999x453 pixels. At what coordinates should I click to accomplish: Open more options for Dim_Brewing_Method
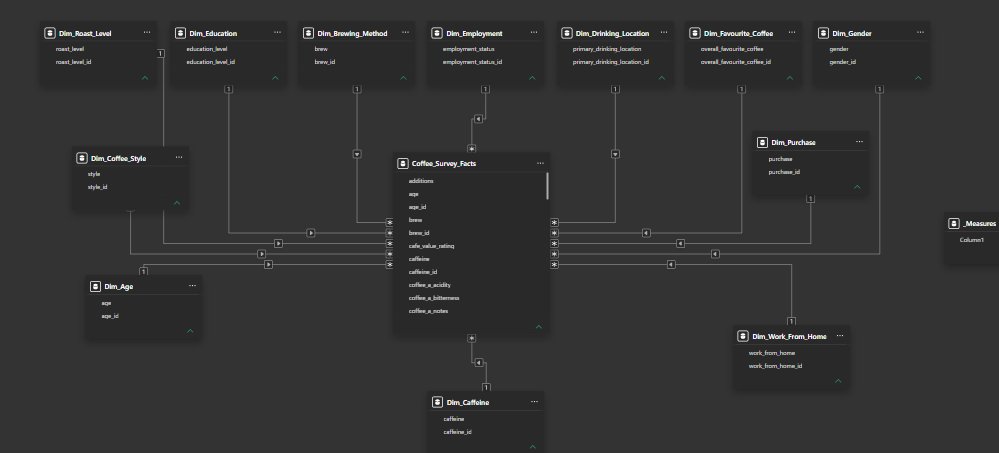(406, 32)
